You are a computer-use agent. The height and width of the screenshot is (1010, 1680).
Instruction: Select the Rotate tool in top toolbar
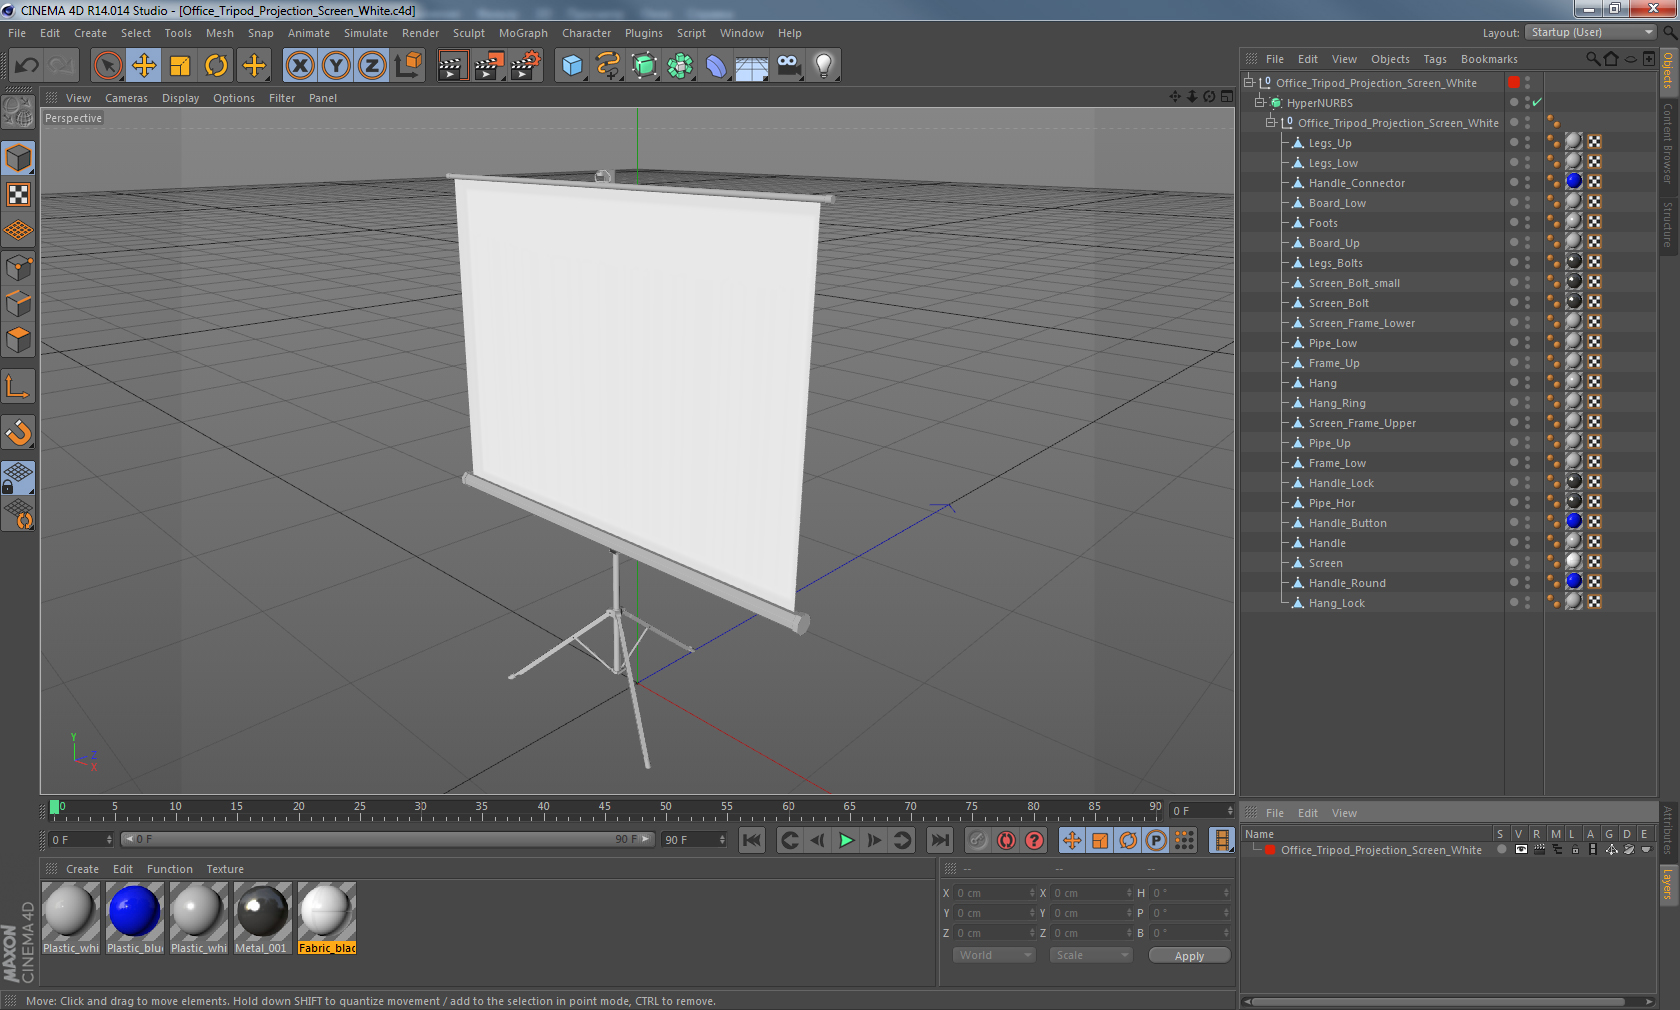216,66
